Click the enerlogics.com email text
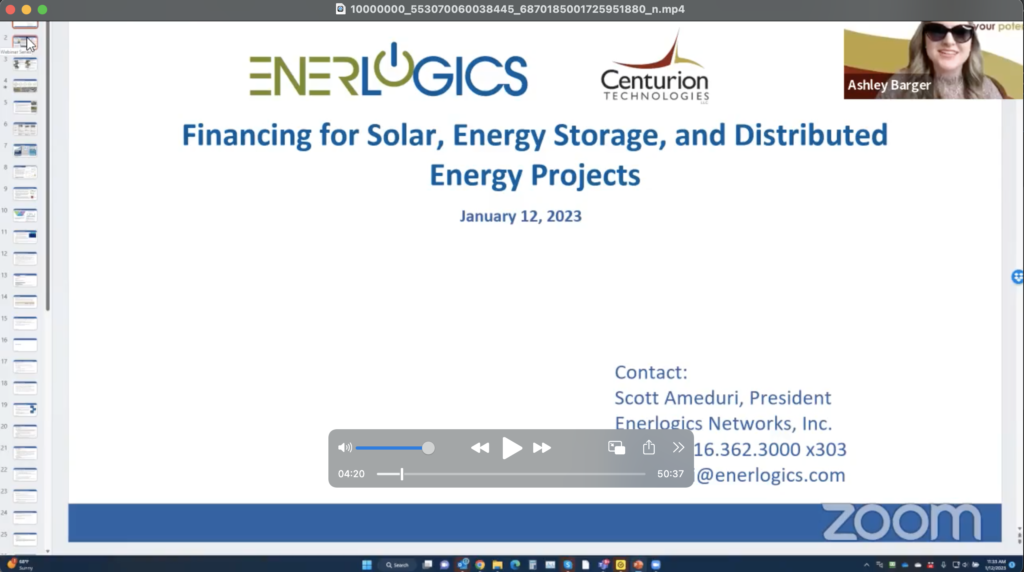The image size is (1024, 572). click(x=771, y=475)
